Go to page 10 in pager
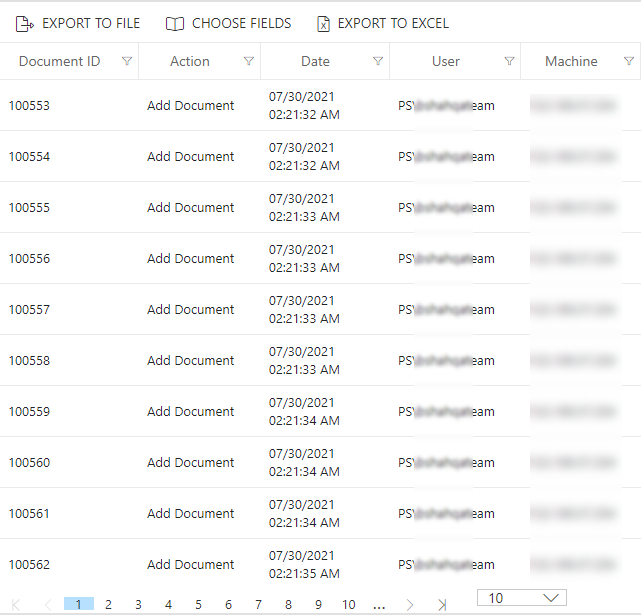This screenshot has width=641, height=615. (348, 605)
